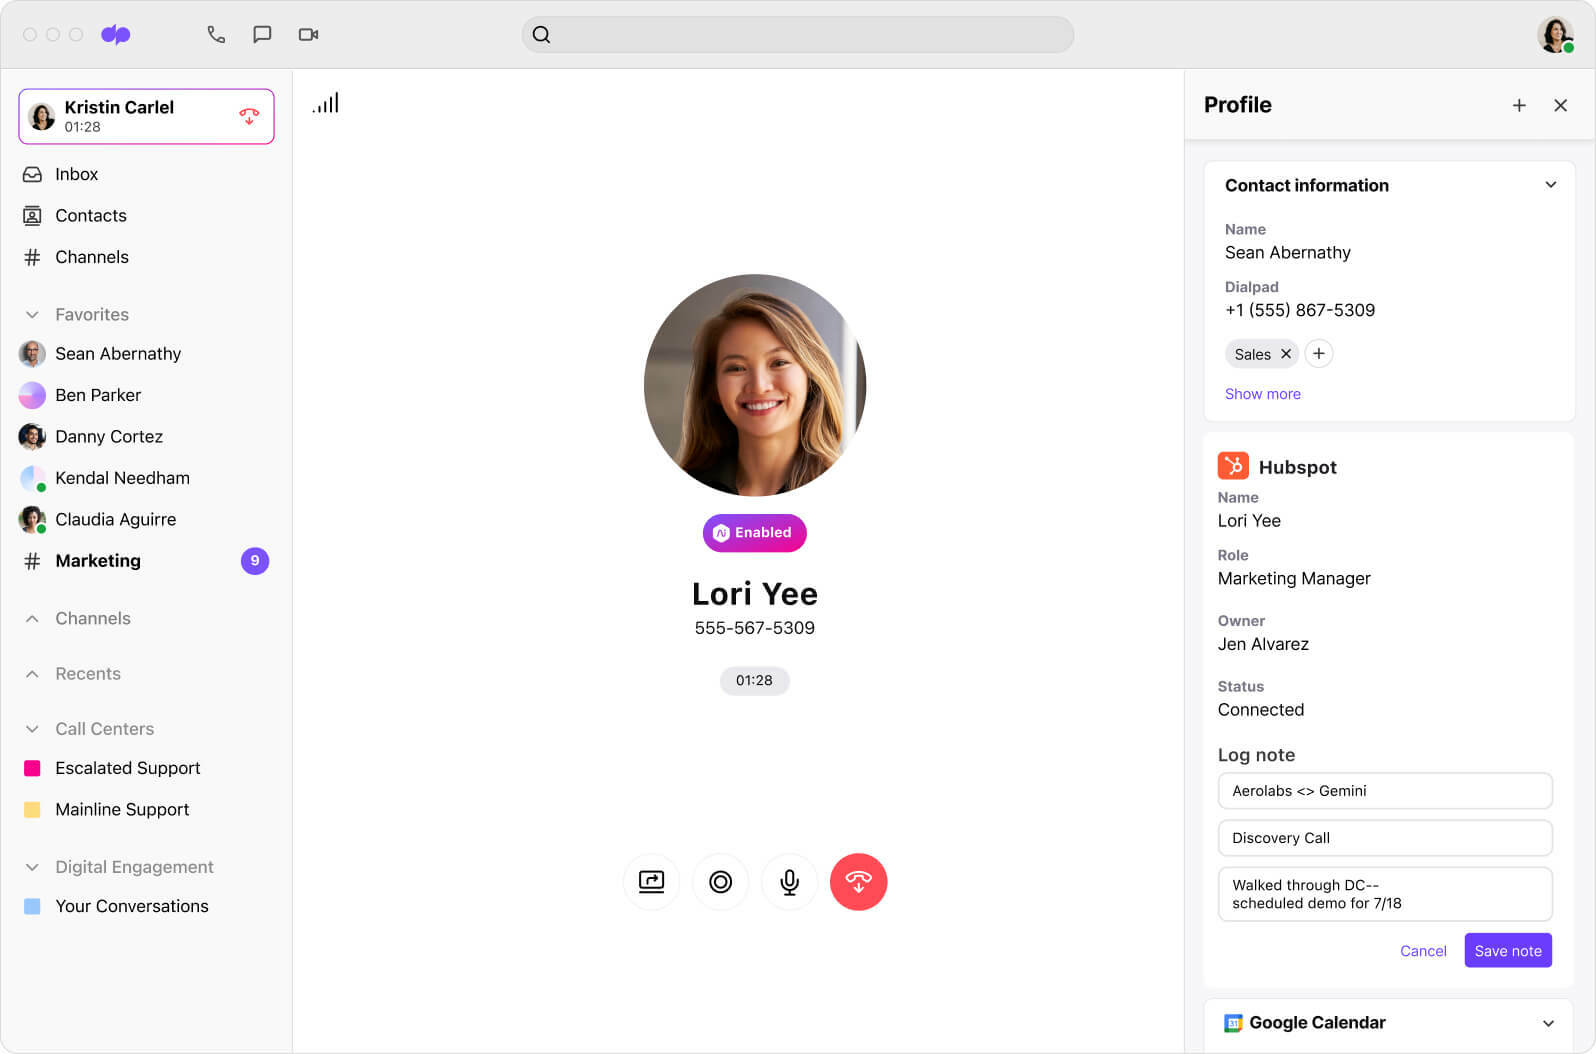Open the Marketing channel

[x=146, y=561]
